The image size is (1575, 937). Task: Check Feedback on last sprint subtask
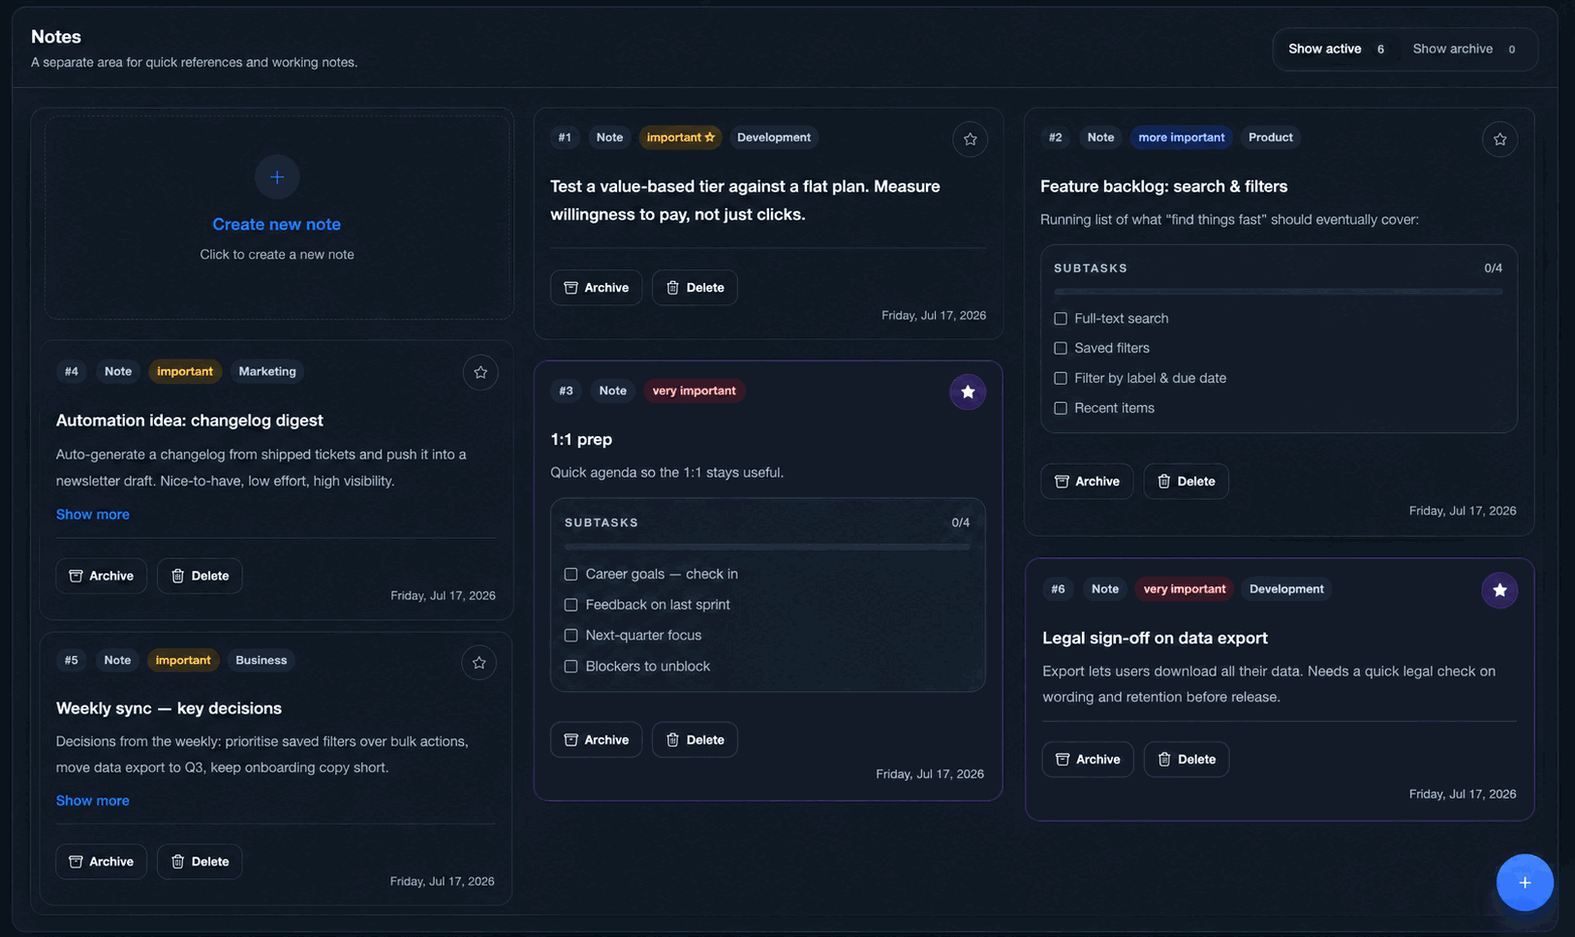tap(571, 605)
